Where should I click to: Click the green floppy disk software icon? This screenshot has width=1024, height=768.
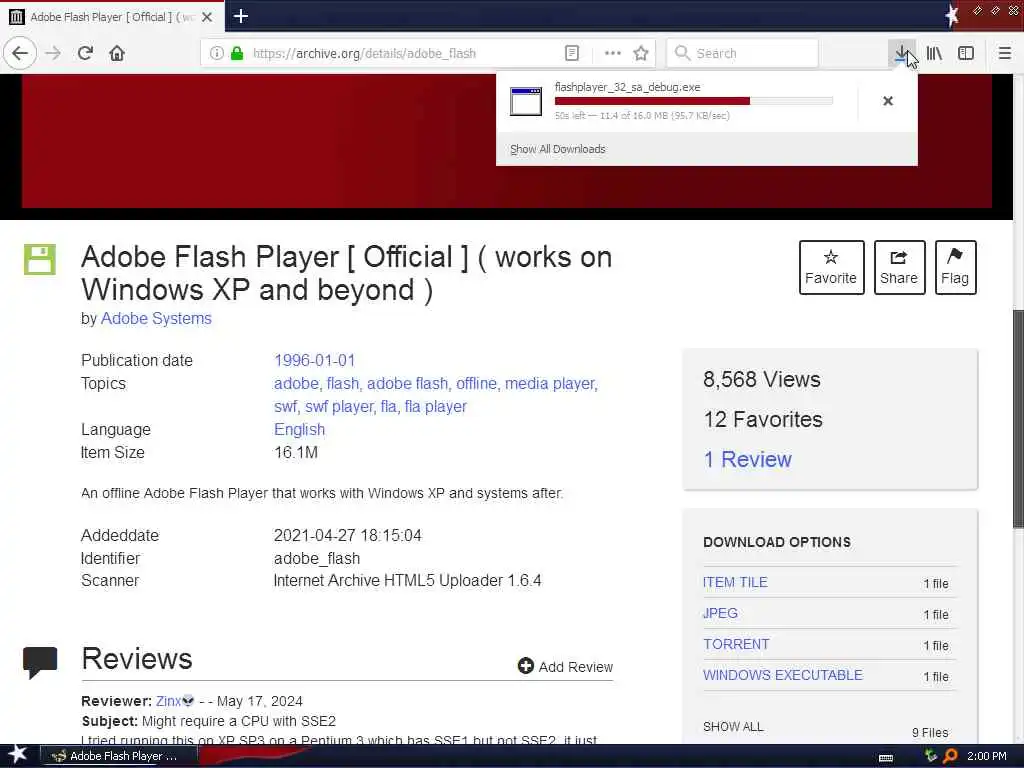[40, 259]
